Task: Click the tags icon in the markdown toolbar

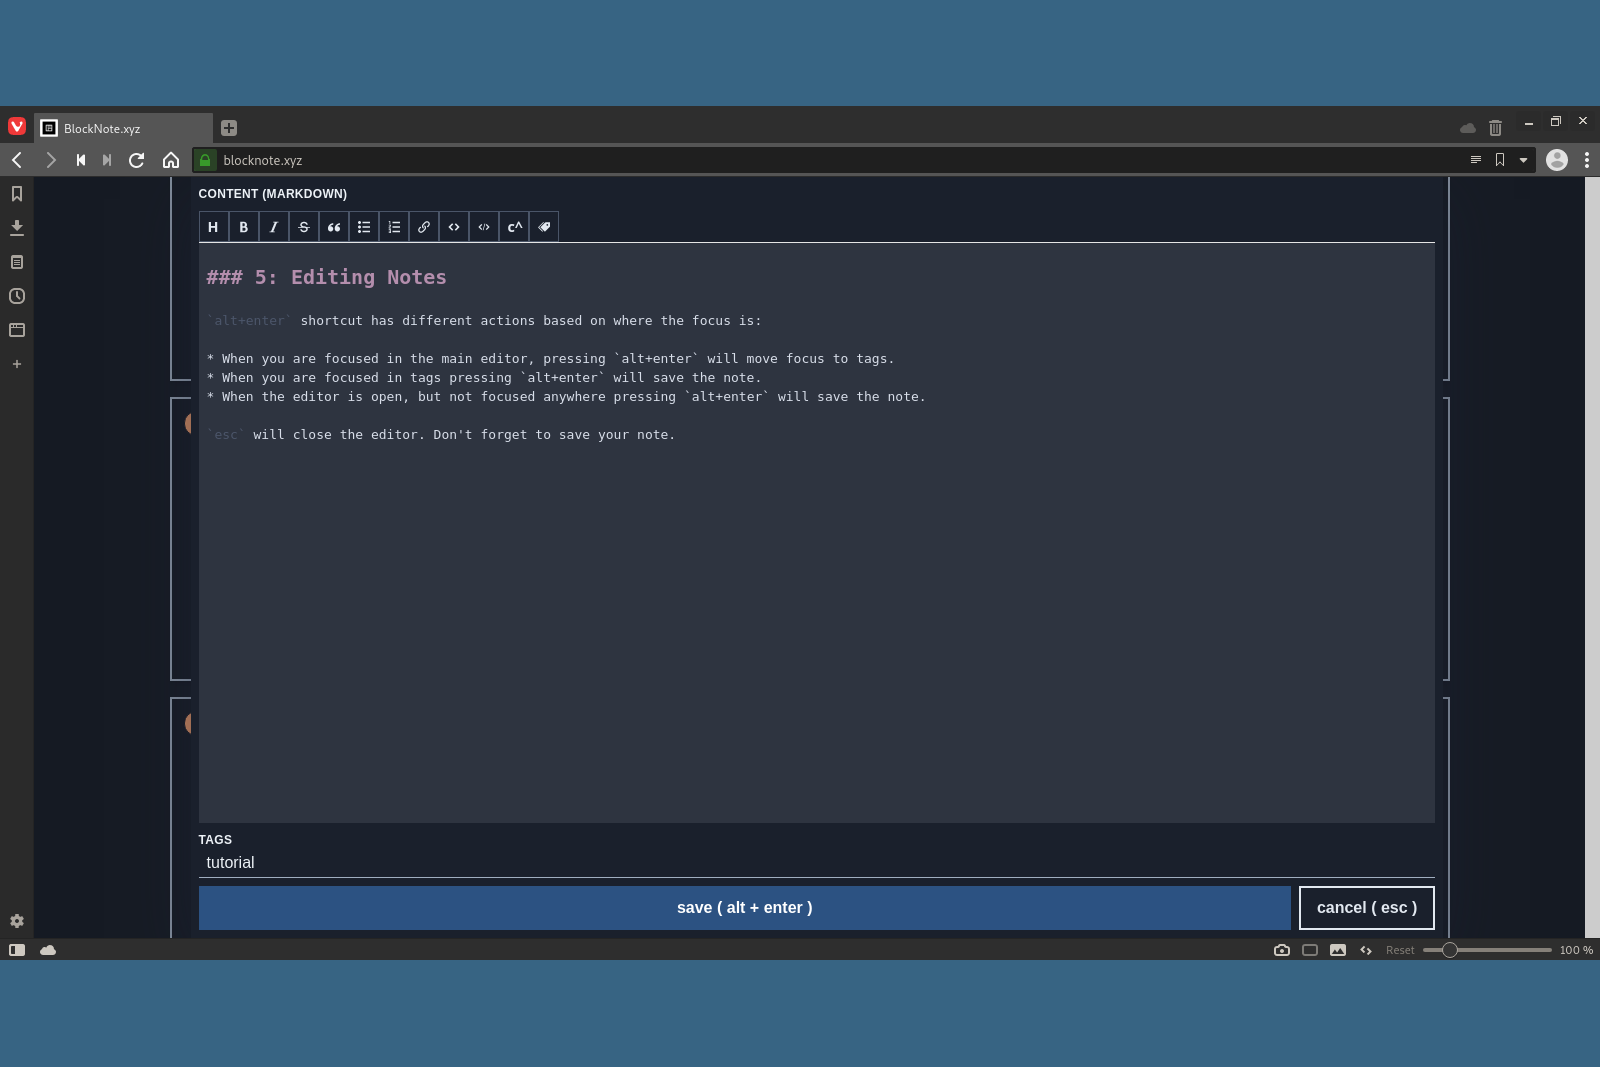Action: (543, 227)
